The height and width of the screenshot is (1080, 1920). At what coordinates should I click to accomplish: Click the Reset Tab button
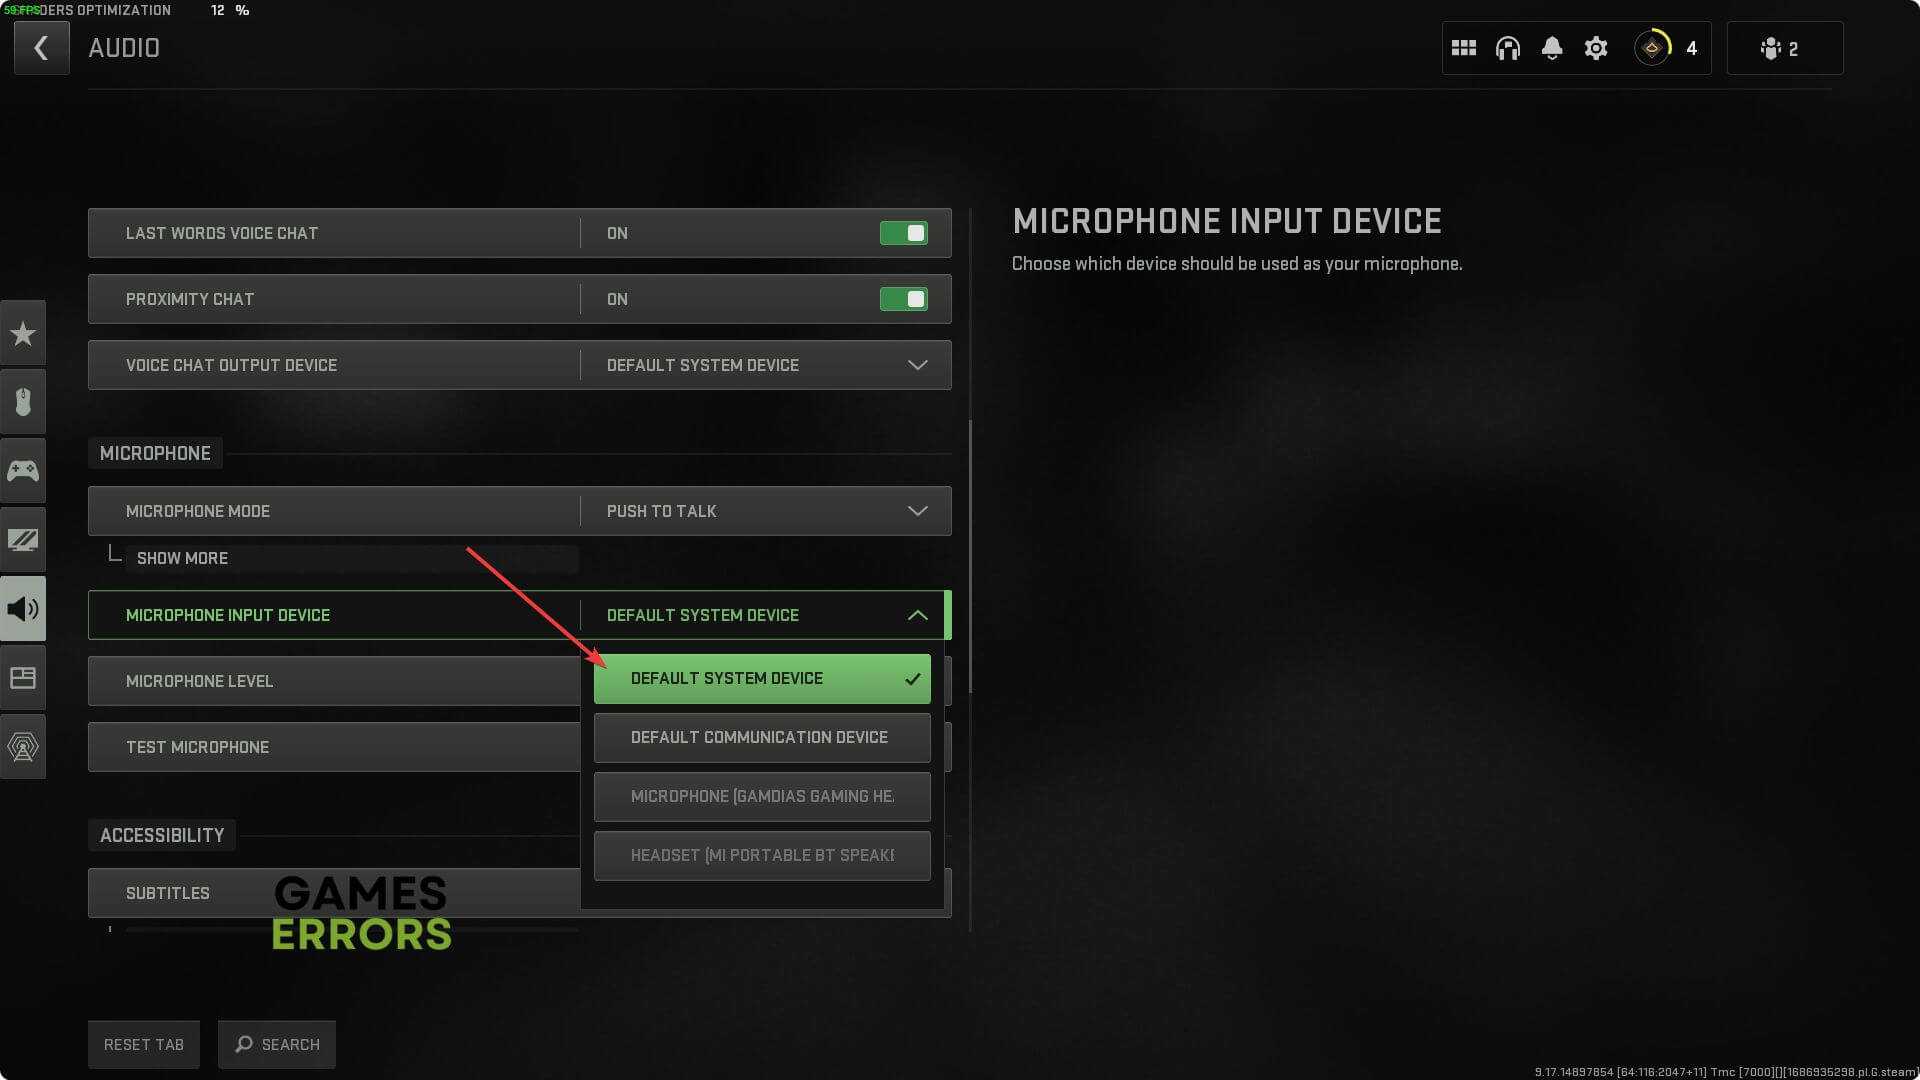tap(144, 1045)
